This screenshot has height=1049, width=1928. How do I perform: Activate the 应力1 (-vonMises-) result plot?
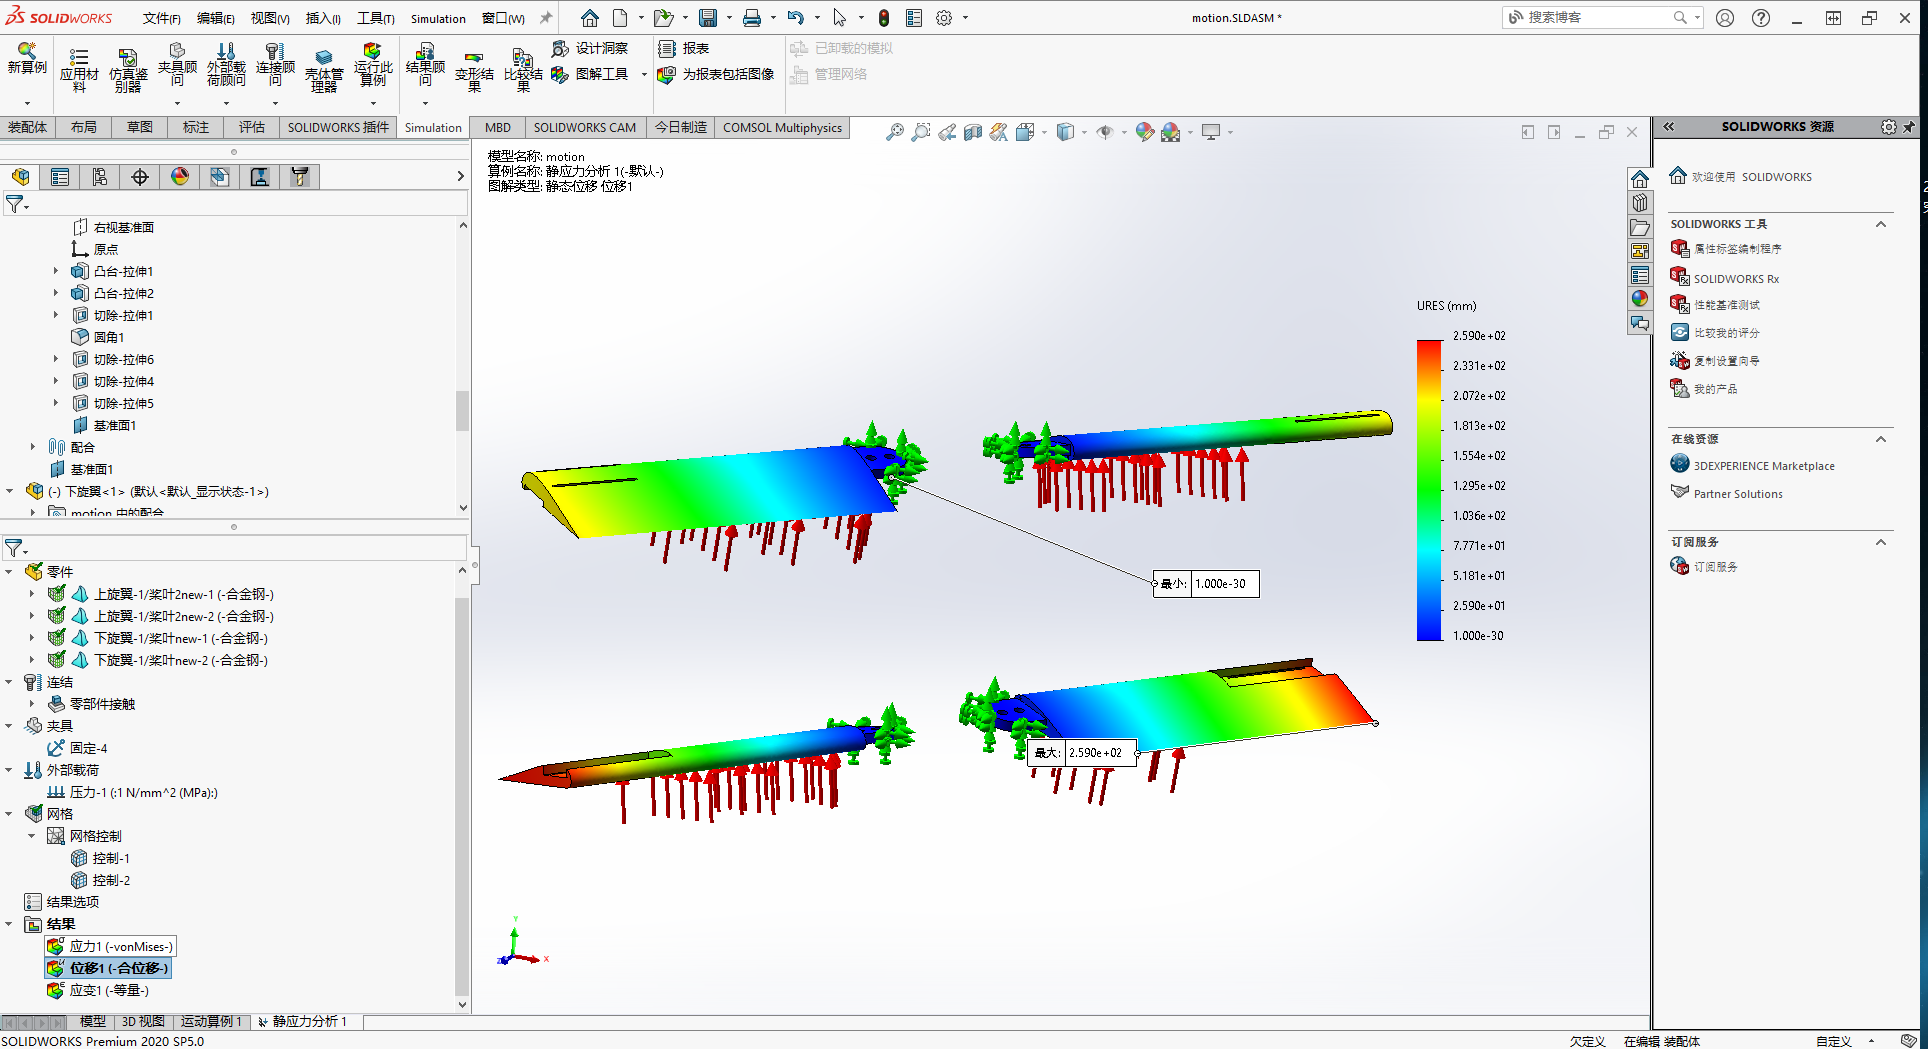117,946
